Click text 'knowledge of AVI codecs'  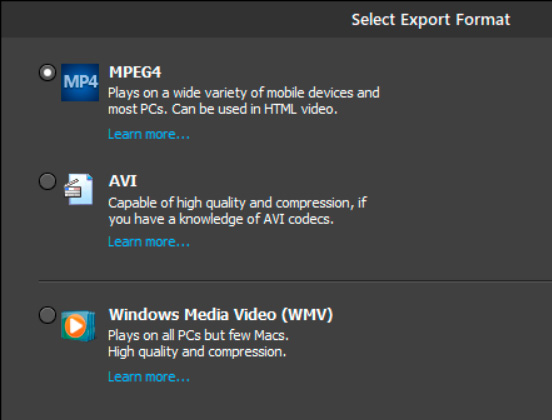pyautogui.click(x=255, y=219)
